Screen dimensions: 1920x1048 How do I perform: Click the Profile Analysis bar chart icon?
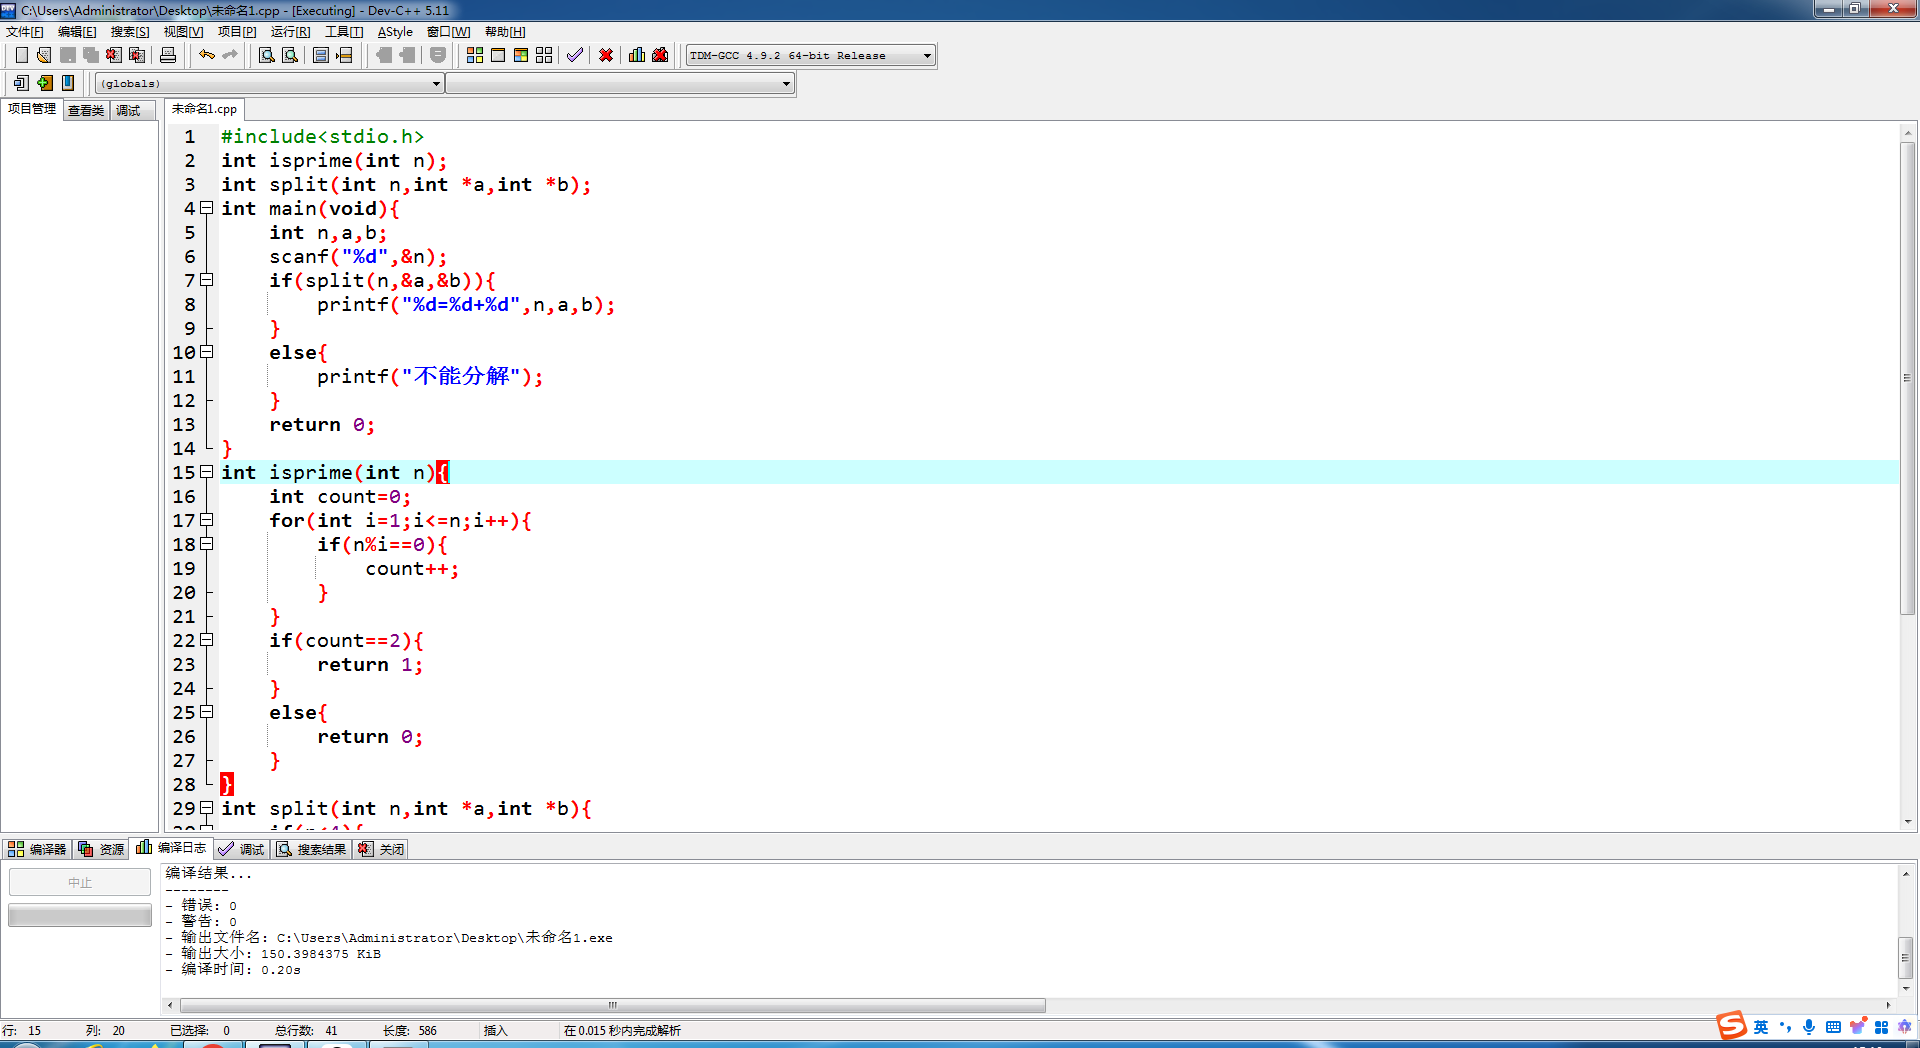(637, 55)
